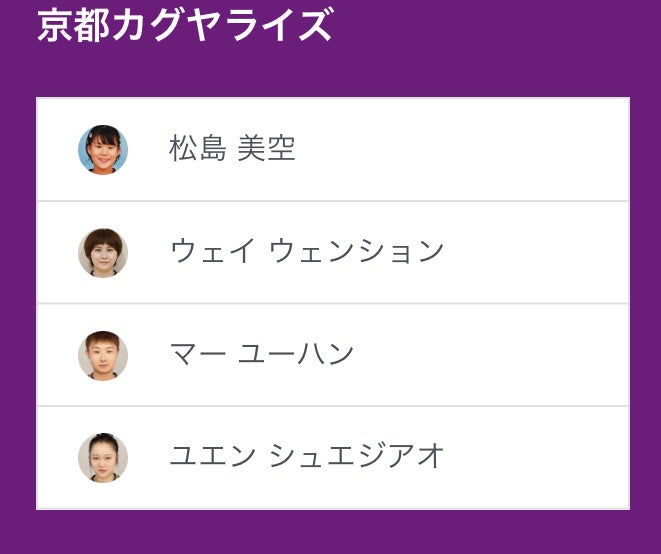Select the round avatar beside マー ユーハン

103,355
